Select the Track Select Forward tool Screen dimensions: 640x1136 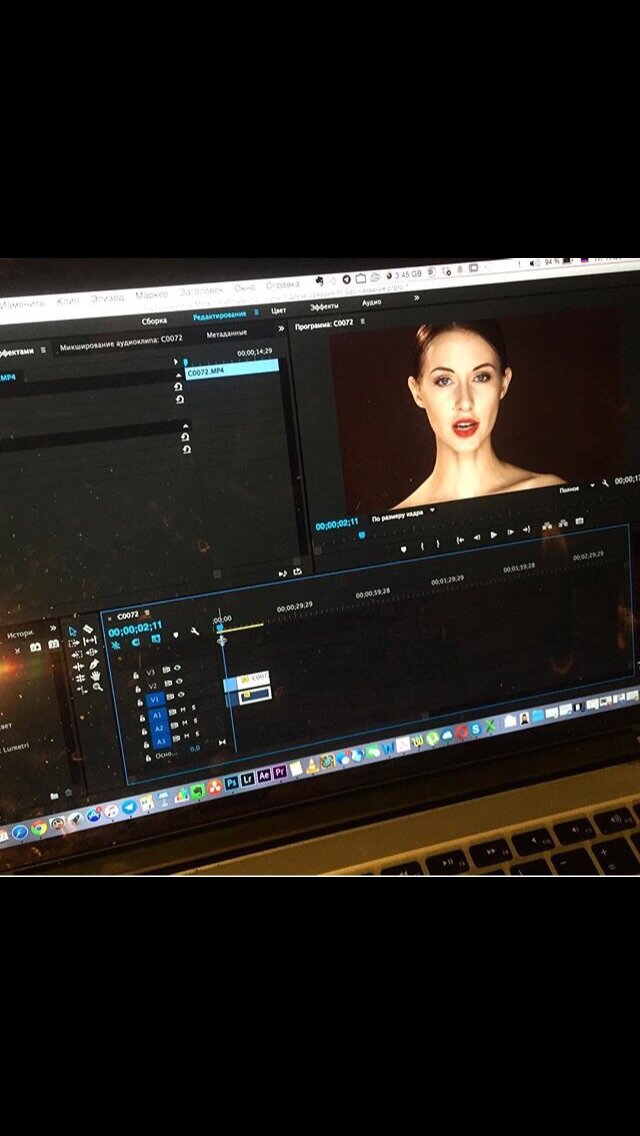pyautogui.click(x=74, y=643)
